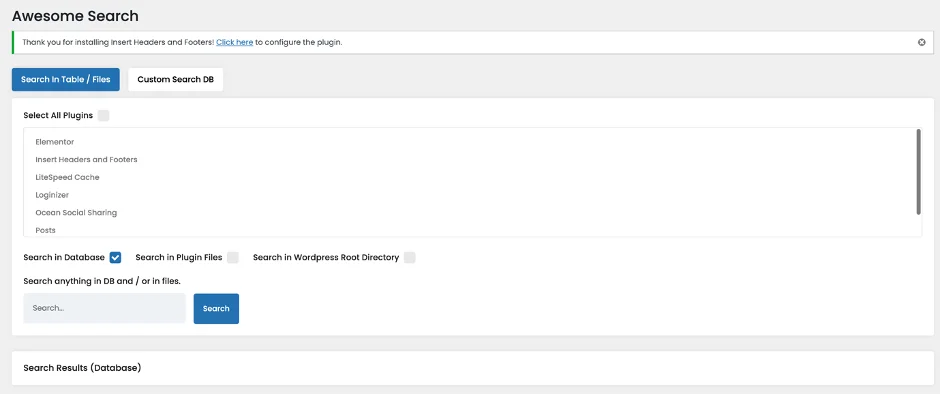Enable Search in Wordpress Root Directory checkbox
Image resolution: width=941 pixels, height=395 pixels.
point(409,258)
